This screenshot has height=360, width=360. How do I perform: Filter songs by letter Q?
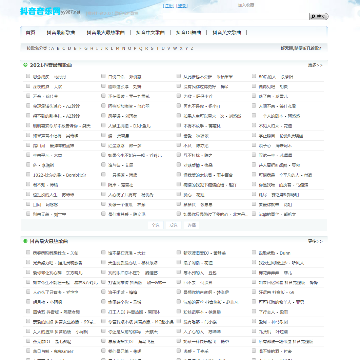click(x=140, y=48)
